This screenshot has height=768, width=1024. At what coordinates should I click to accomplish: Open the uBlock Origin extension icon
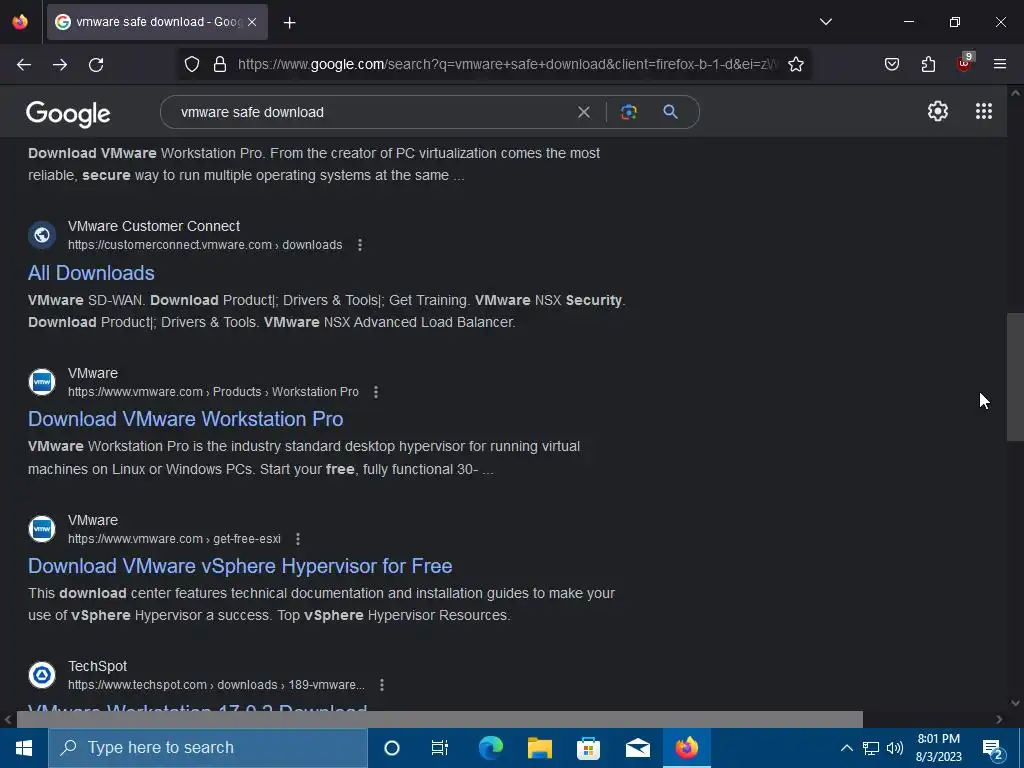click(x=965, y=63)
